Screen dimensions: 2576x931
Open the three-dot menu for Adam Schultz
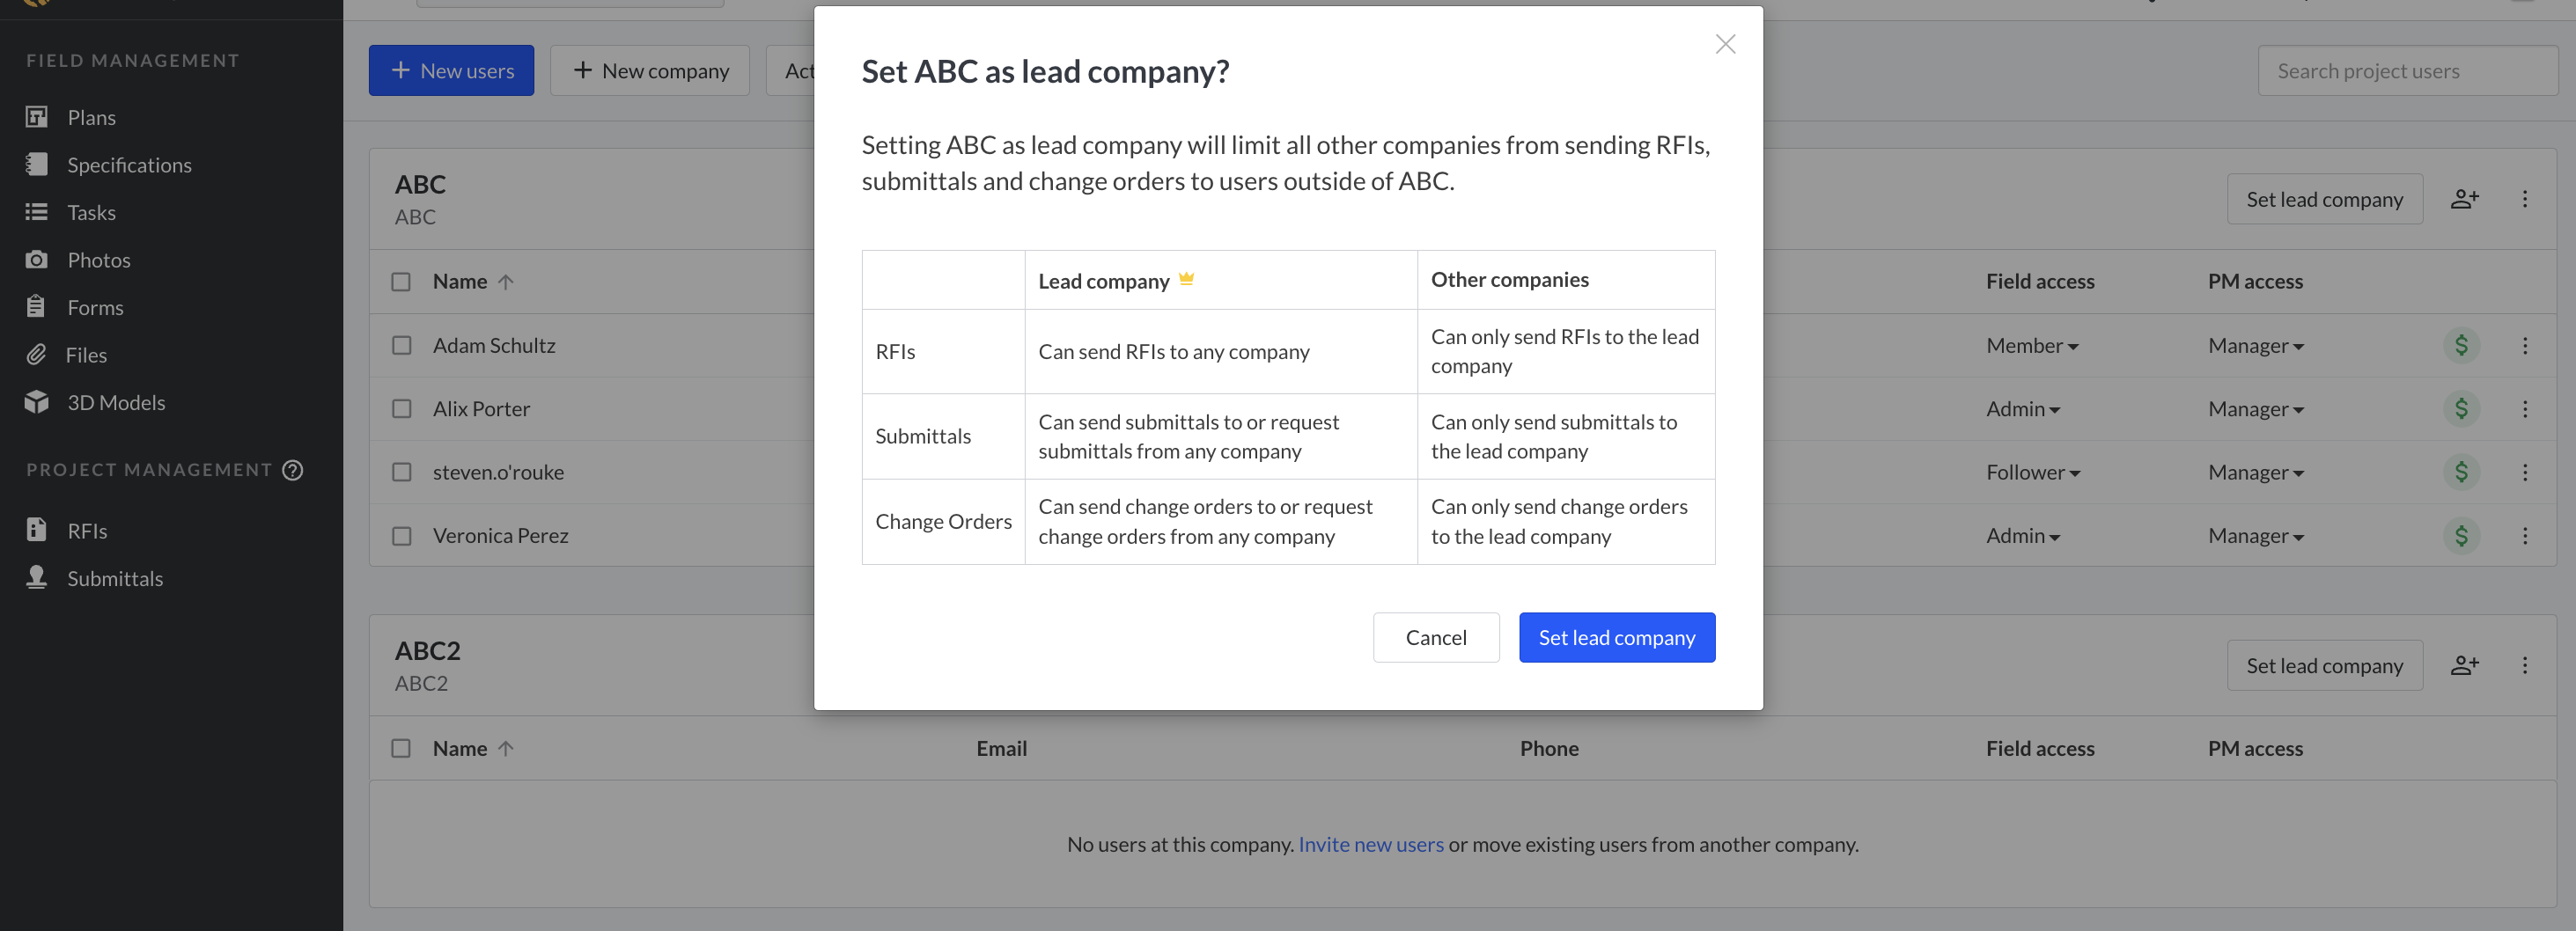click(x=2524, y=346)
